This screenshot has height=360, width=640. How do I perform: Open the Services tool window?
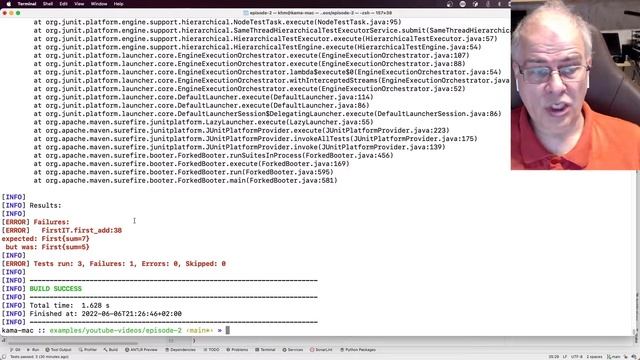coord(293,350)
